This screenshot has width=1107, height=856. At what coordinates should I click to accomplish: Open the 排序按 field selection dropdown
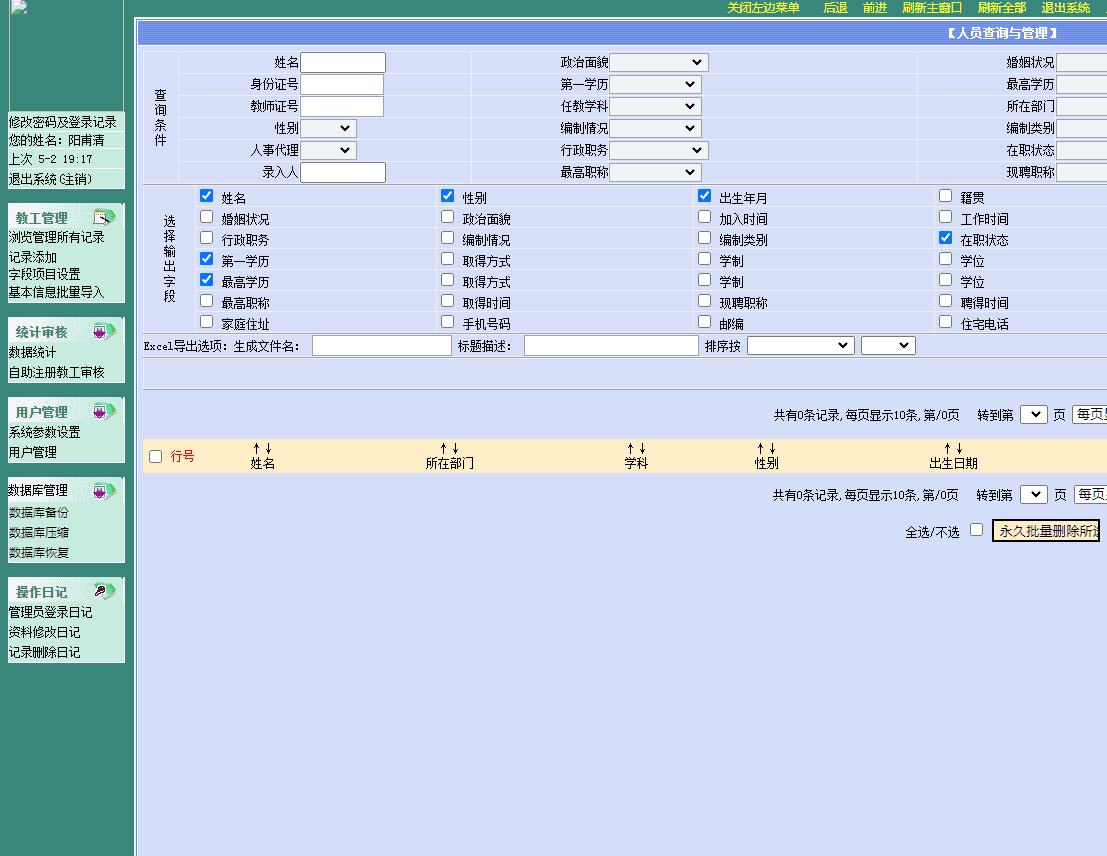click(801, 345)
